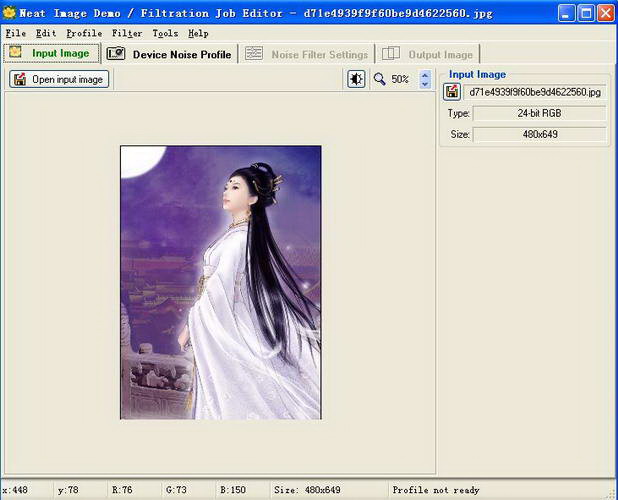Viewport: 618px width, 500px height.
Task: Click the R:76 status bar value
Action: [x=122, y=490]
